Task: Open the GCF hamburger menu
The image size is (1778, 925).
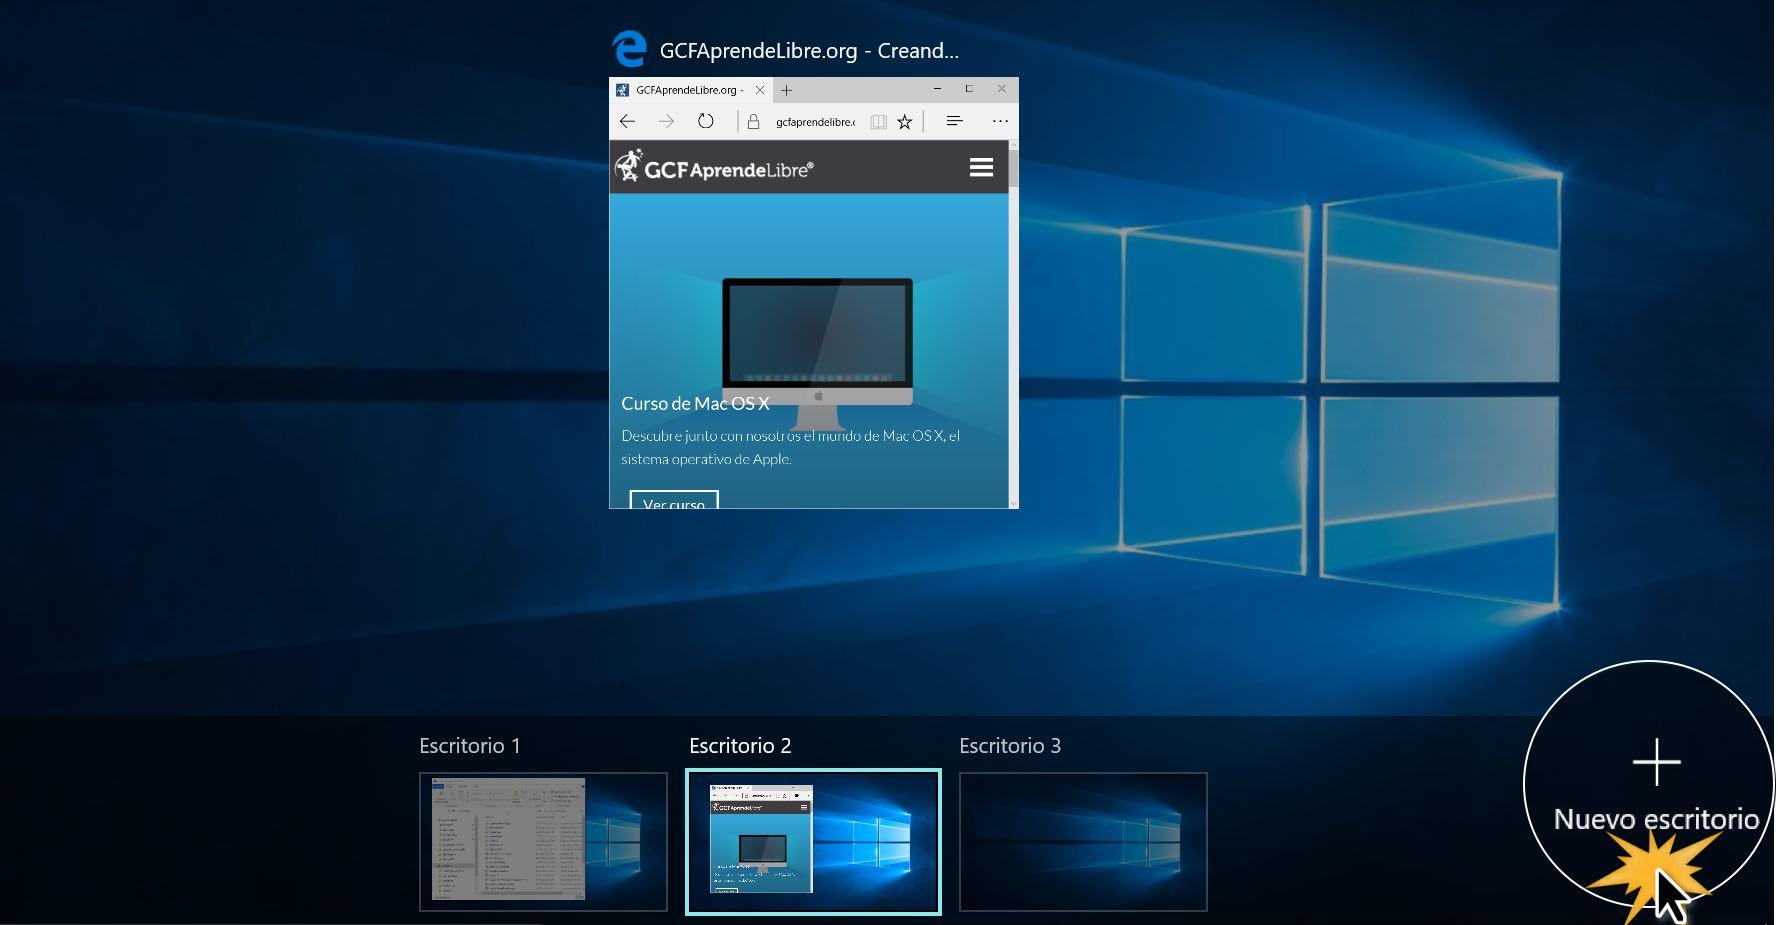Action: (981, 167)
